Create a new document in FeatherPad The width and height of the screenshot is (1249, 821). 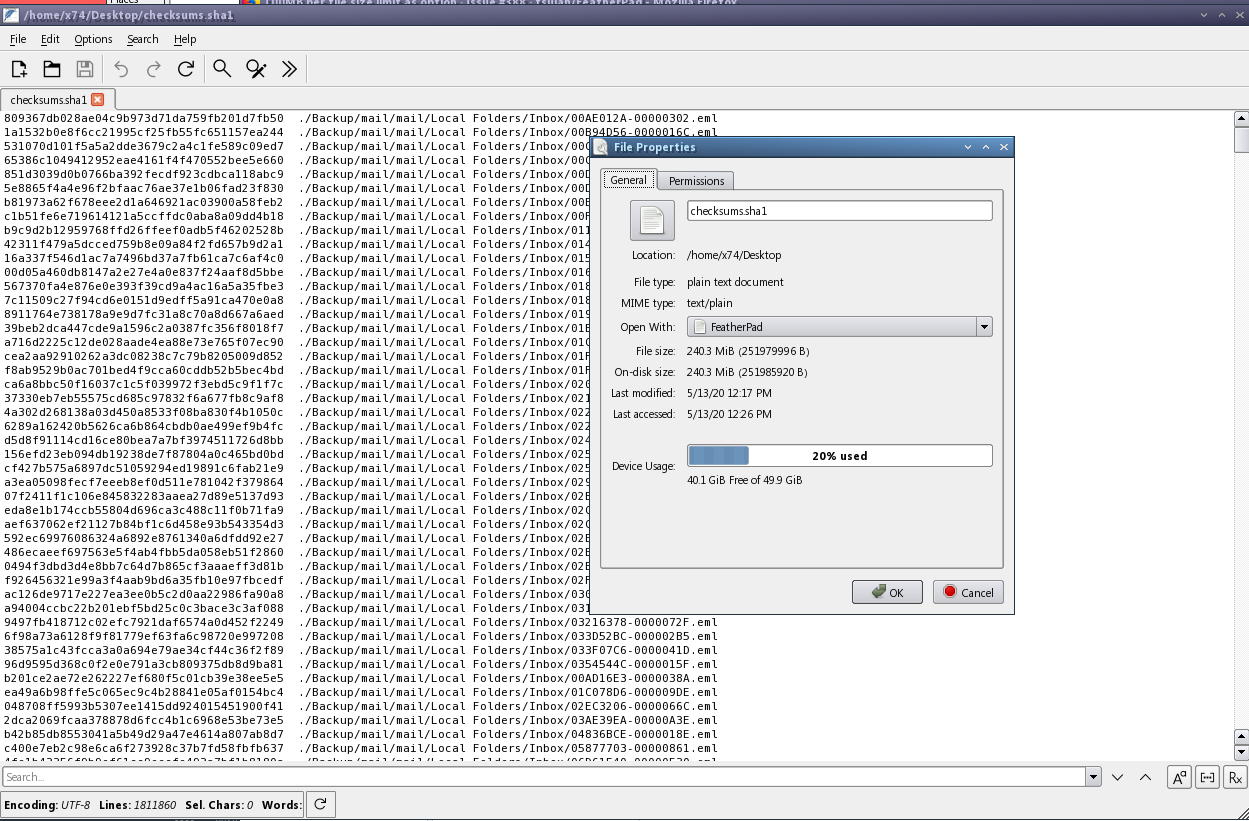point(18,69)
